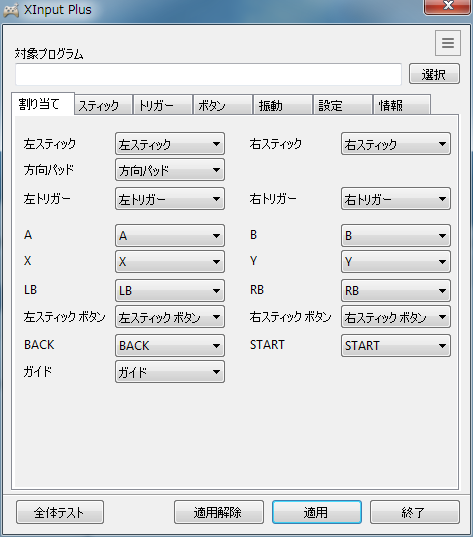473x537 pixels.
Task: Click the START row label
Action: tap(267, 345)
